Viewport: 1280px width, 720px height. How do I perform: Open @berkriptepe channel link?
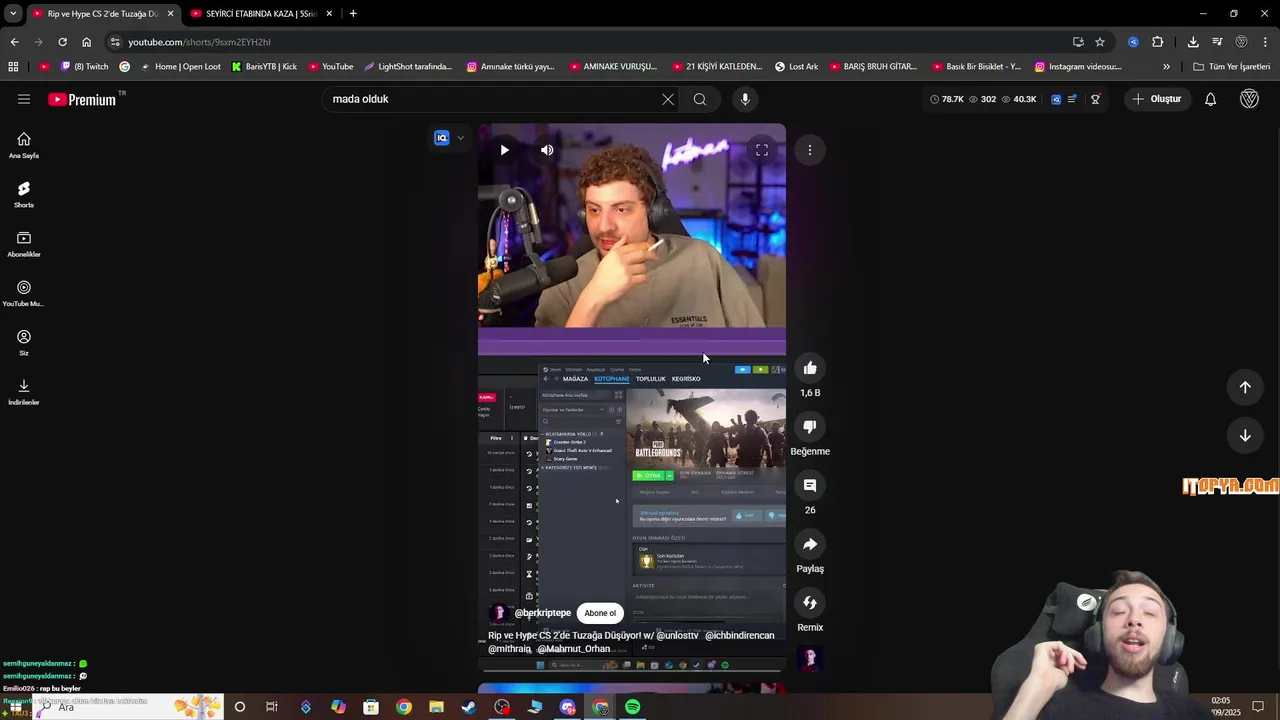542,613
